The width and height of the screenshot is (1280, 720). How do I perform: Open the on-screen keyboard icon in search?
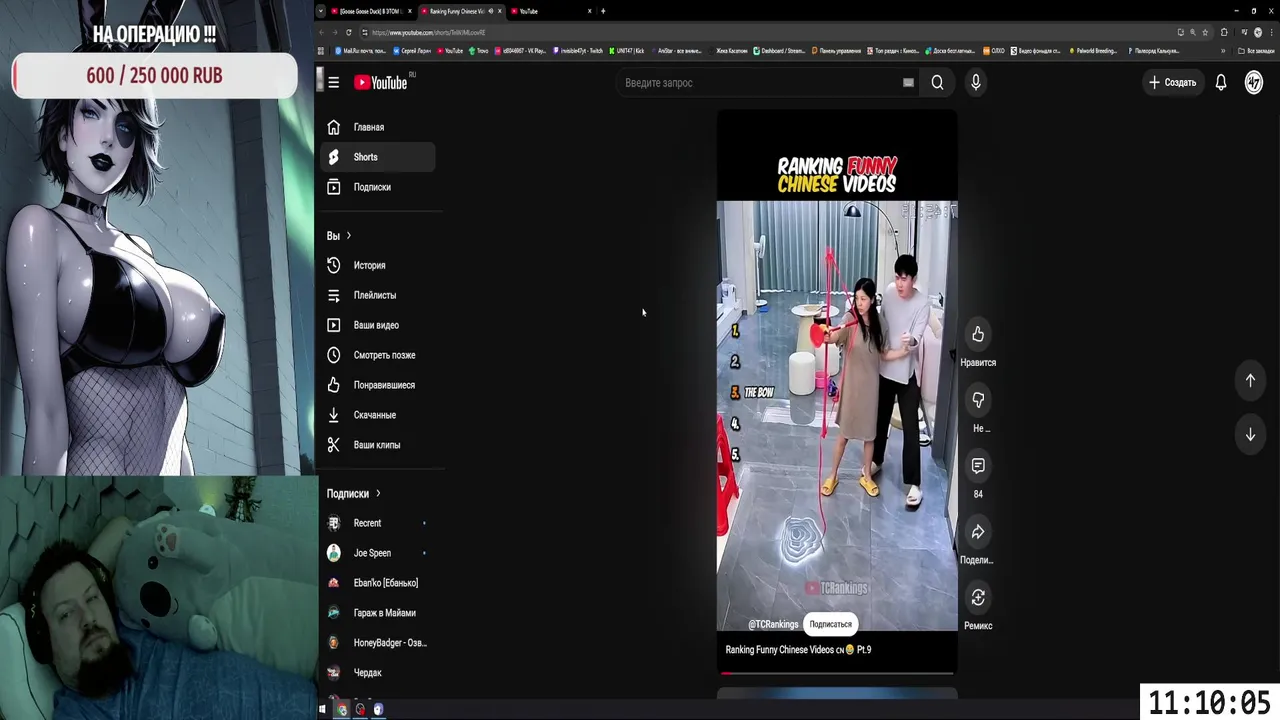908,83
